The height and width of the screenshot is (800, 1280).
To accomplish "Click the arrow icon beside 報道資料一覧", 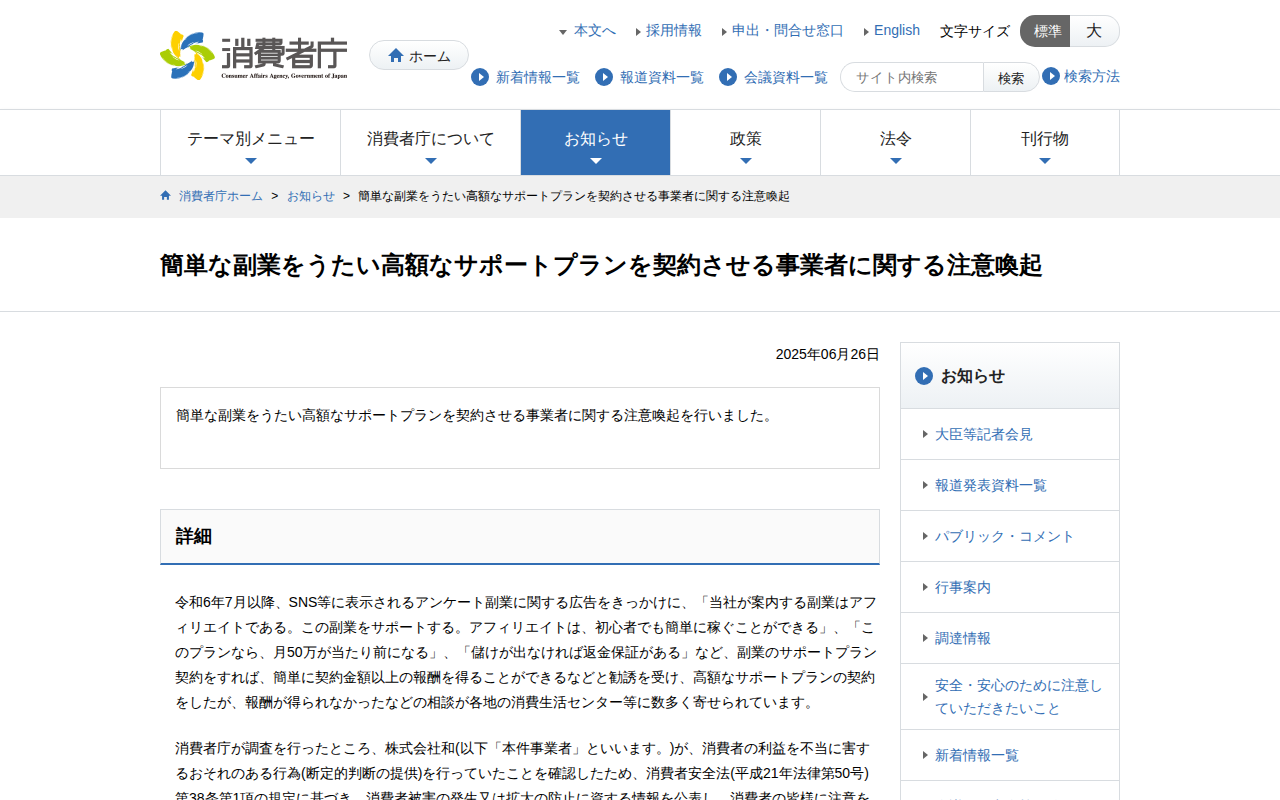I will tap(604, 77).
